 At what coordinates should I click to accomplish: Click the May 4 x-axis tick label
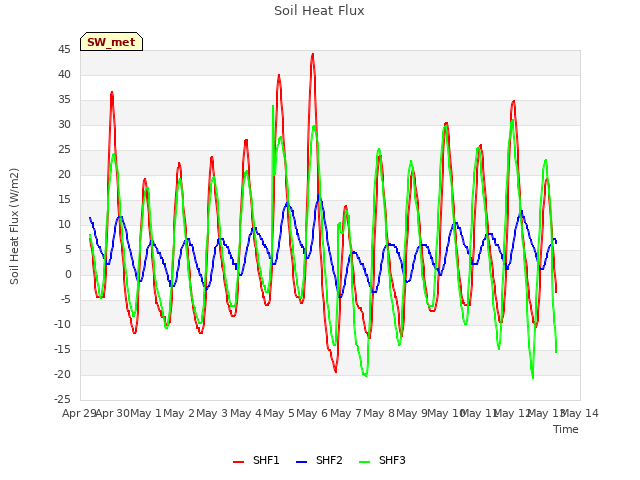pyautogui.click(x=246, y=413)
